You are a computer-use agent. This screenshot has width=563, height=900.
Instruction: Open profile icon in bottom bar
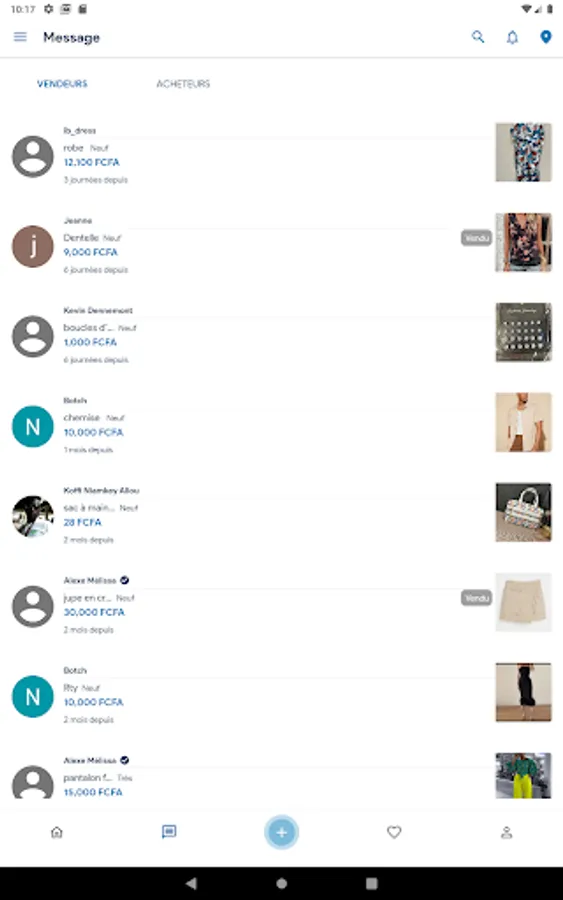pyautogui.click(x=506, y=832)
